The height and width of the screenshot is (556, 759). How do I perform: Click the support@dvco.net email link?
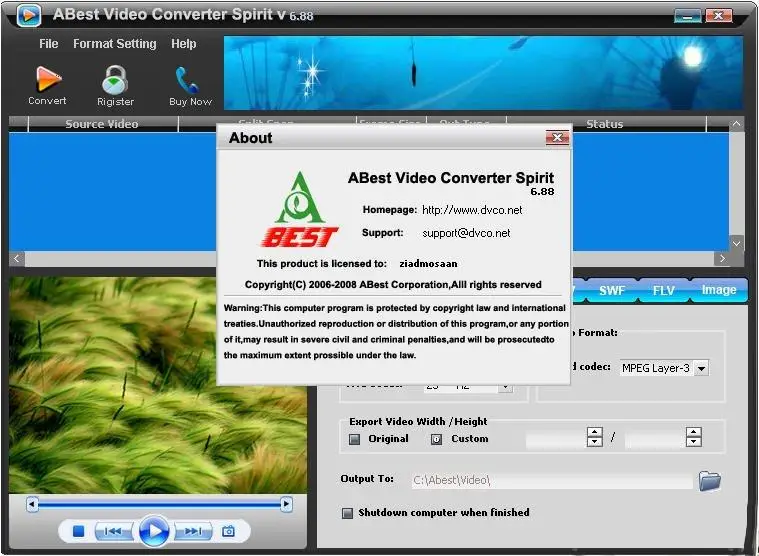[466, 233]
